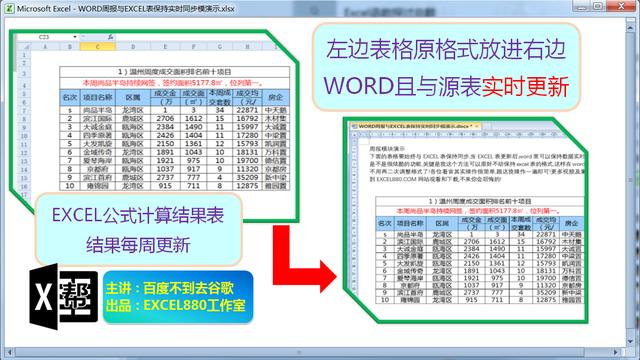This screenshot has height=360, width=640.
Task: Click the Excel application icon in title bar
Action: click(x=9, y=8)
